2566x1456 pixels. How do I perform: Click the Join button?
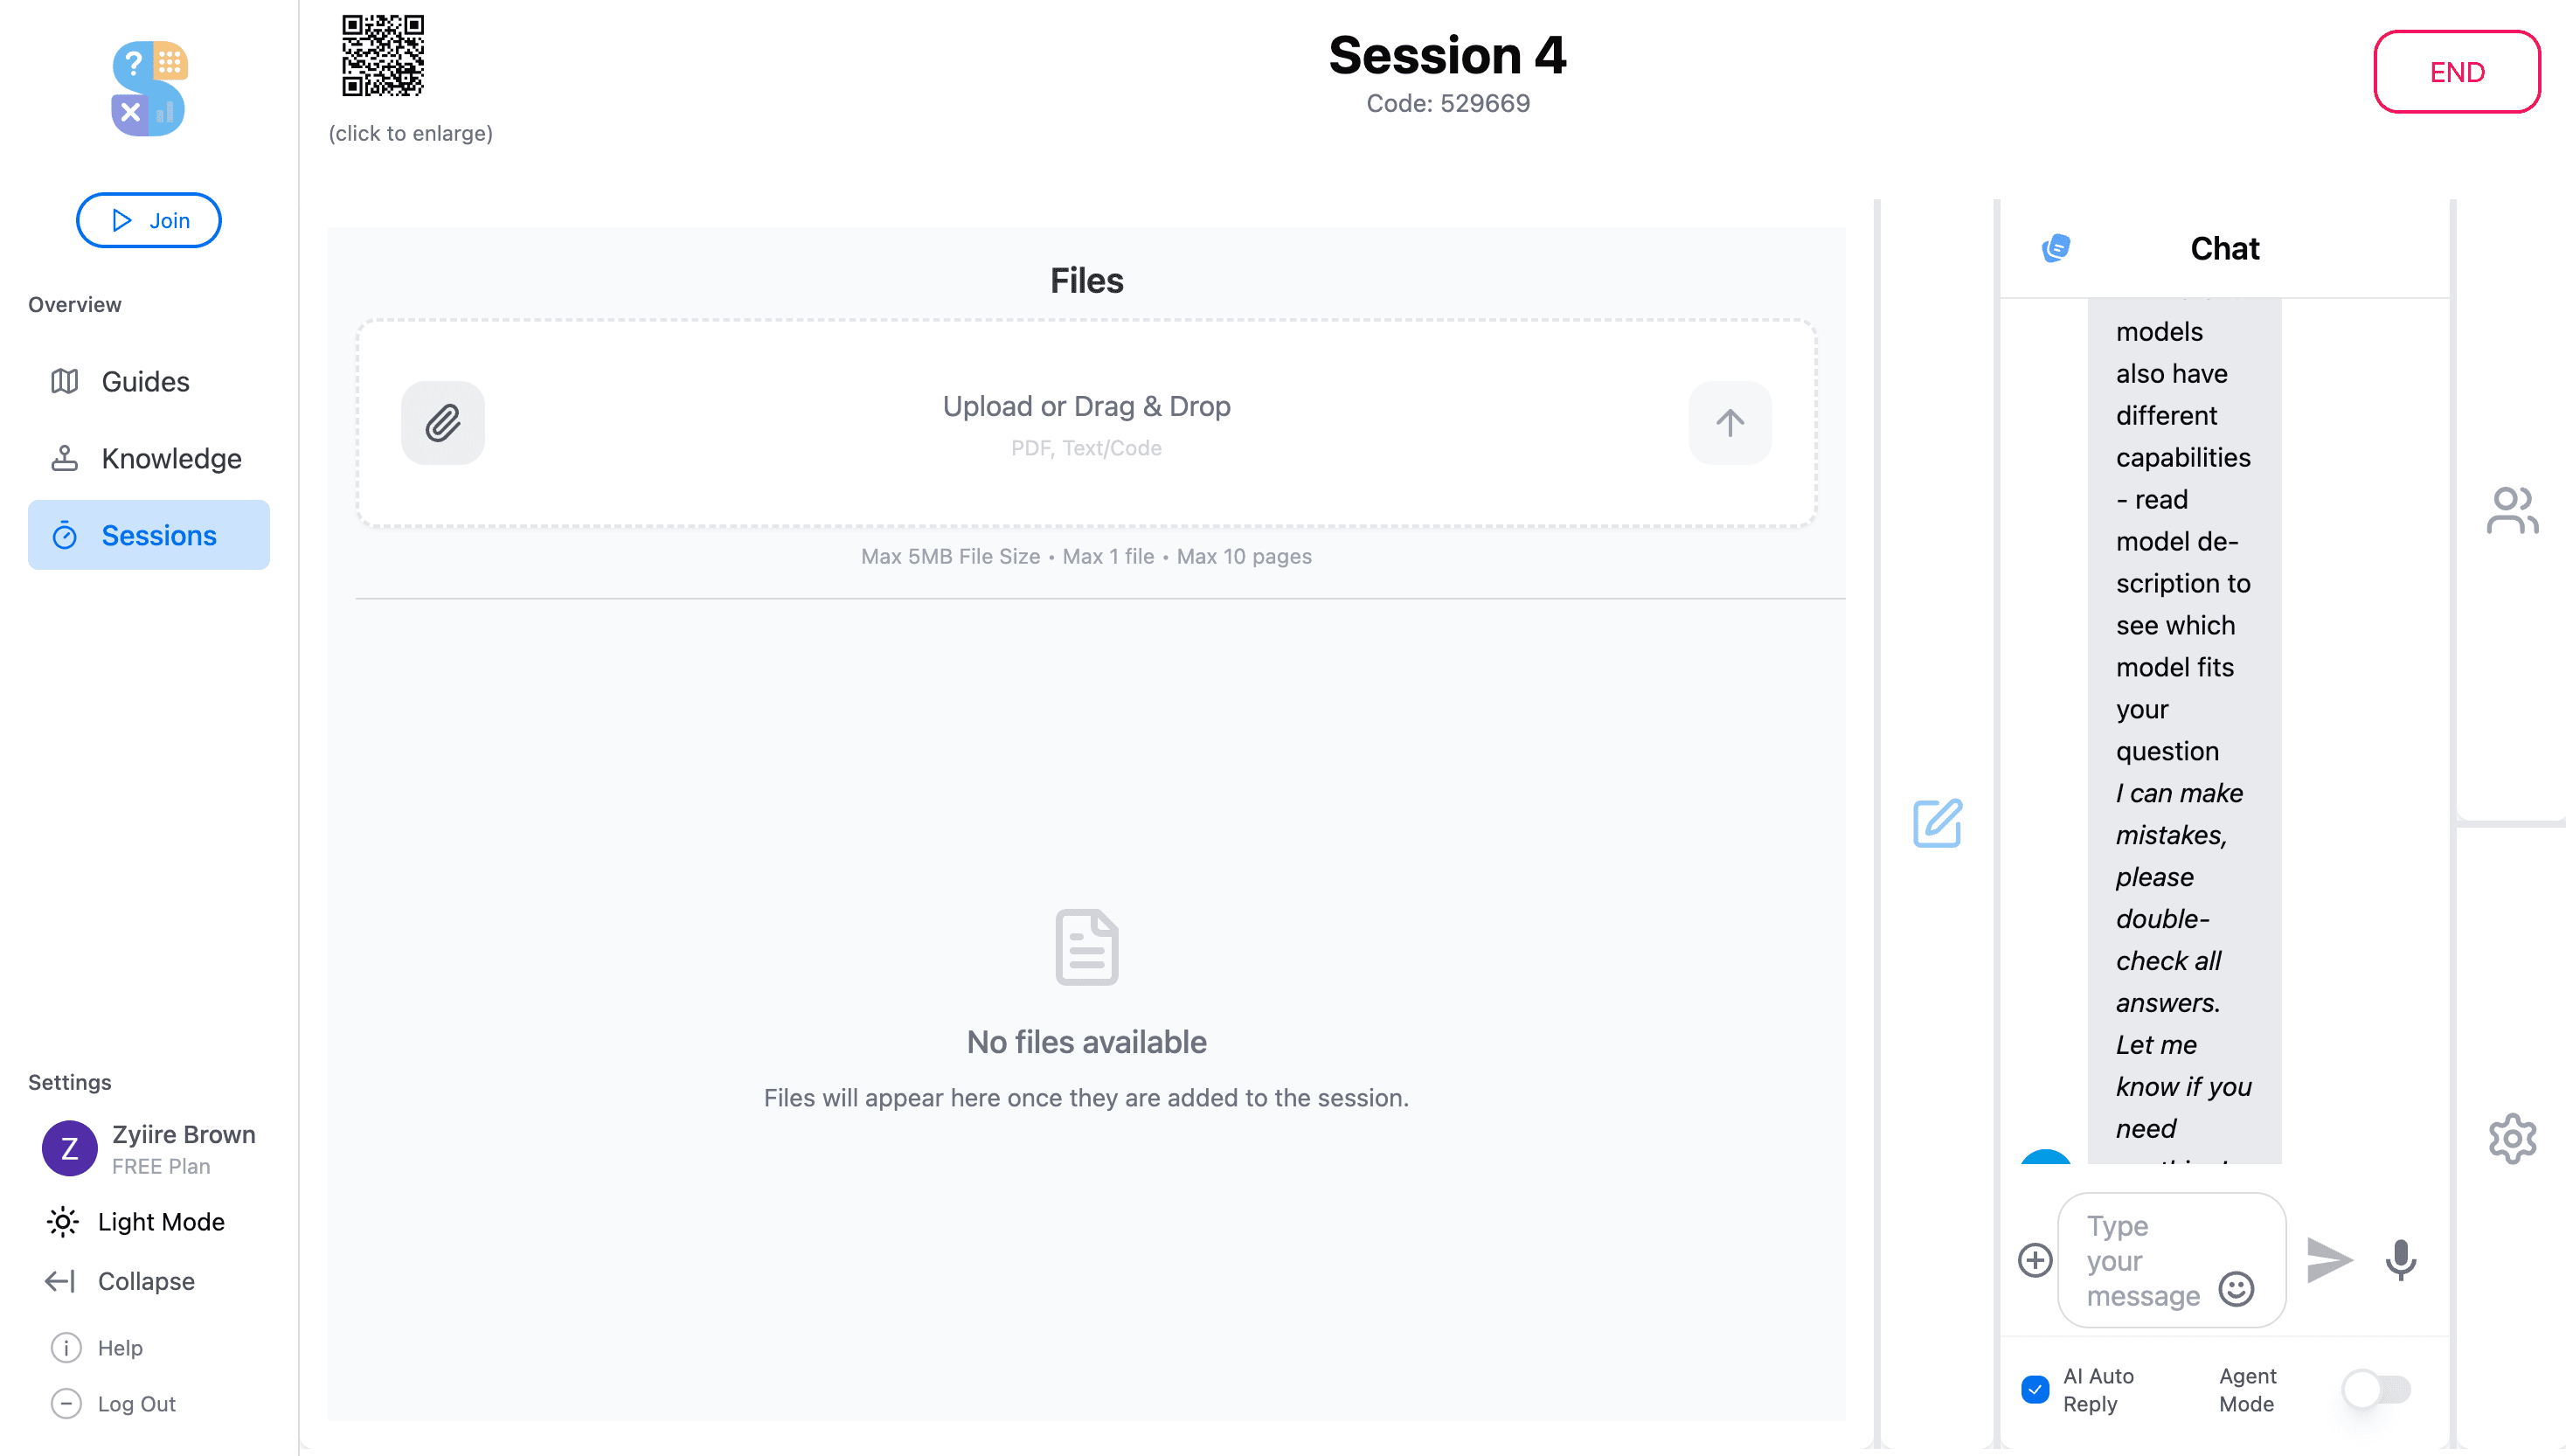(x=148, y=220)
